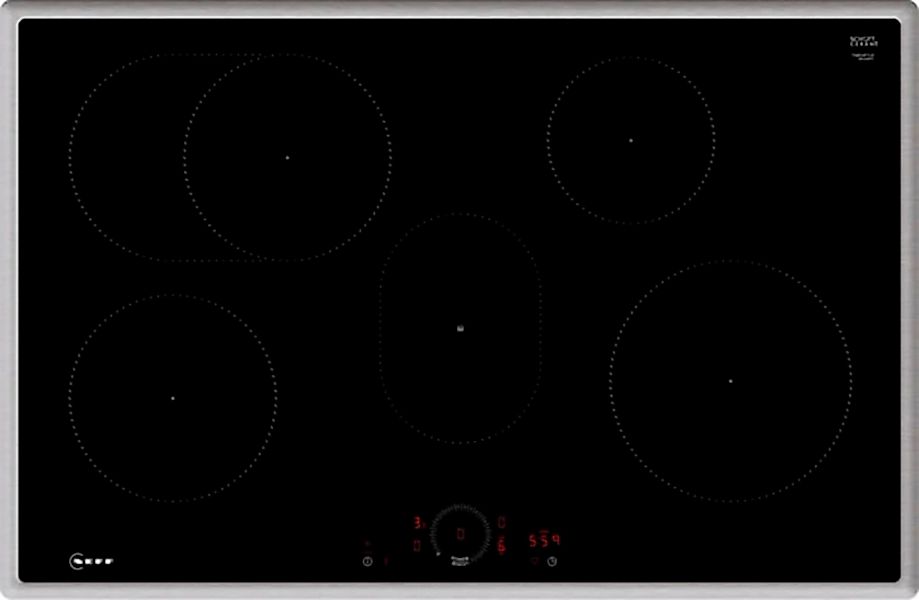Select the heat display showing "6"
The image size is (919, 600).
[501, 545]
